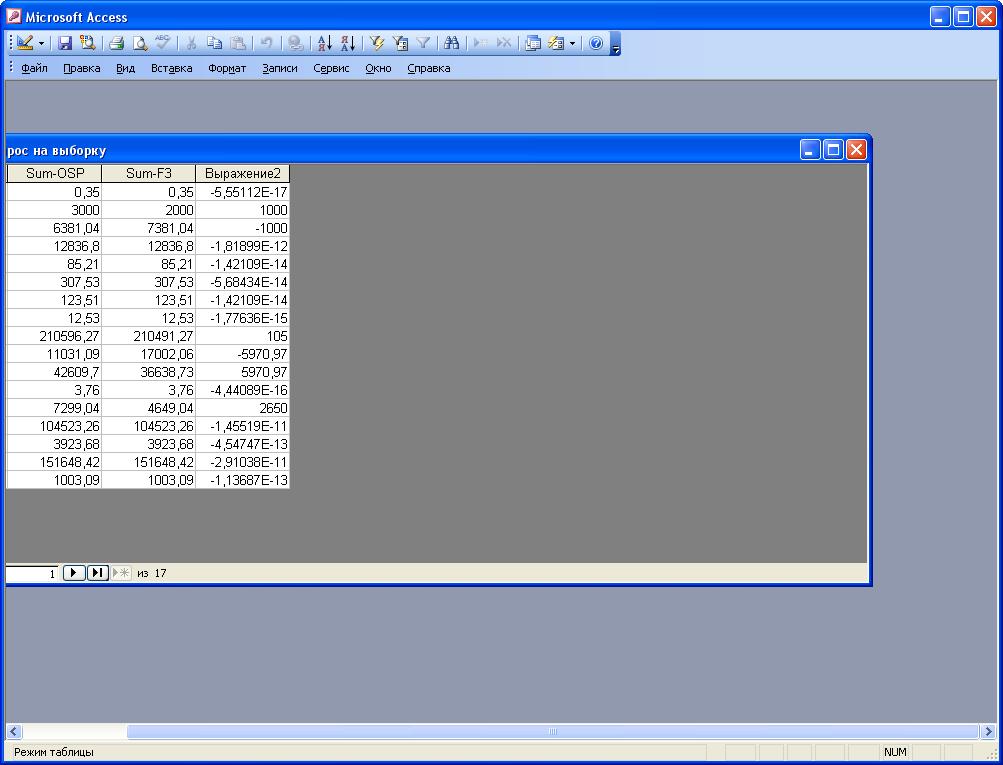
Task: Open Find with the binoculars icon
Action: tap(452, 43)
